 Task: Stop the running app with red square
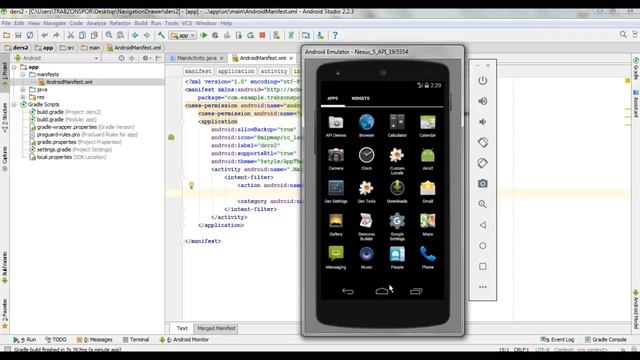point(262,36)
